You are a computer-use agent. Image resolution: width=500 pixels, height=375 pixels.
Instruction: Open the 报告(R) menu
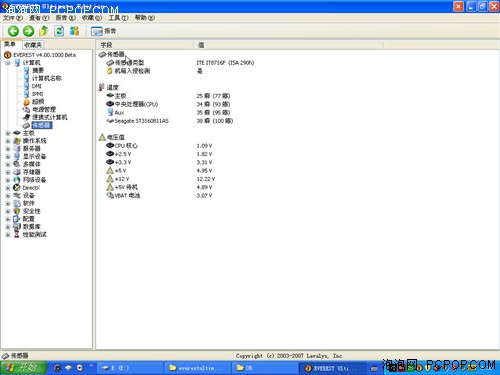click(65, 18)
